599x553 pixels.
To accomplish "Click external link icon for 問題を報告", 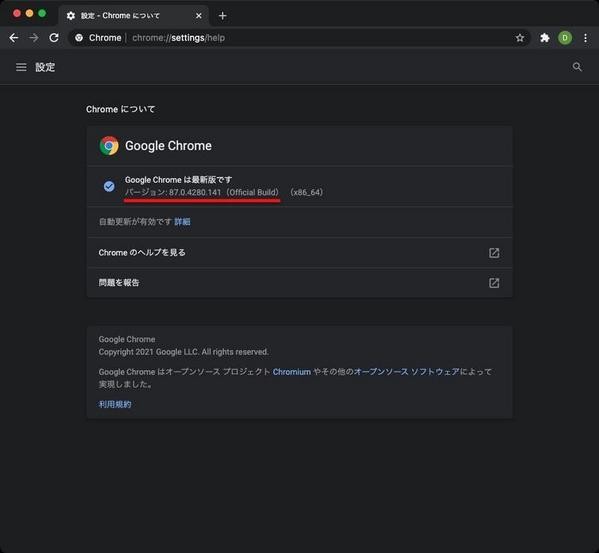I will pos(494,283).
